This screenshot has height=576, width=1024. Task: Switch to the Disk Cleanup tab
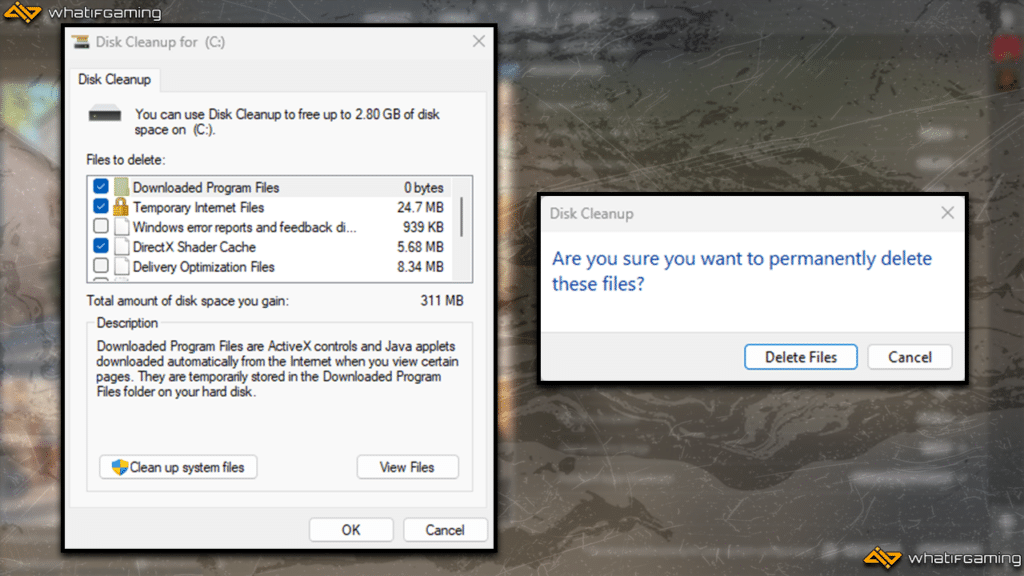click(114, 79)
